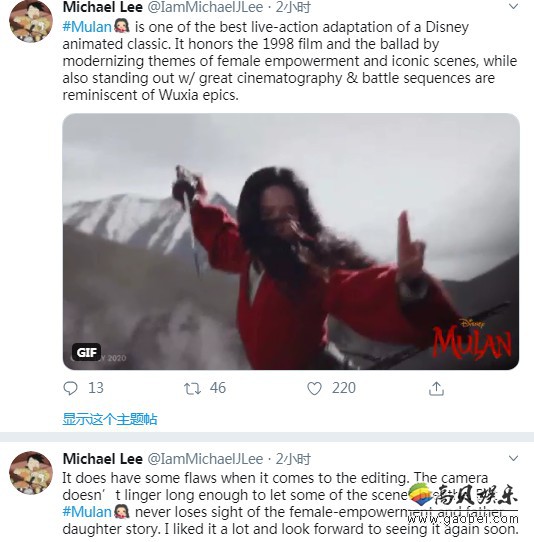Expand the first tweet's chevron menu
Image resolution: width=534 pixels, height=542 pixels.
(514, 6)
